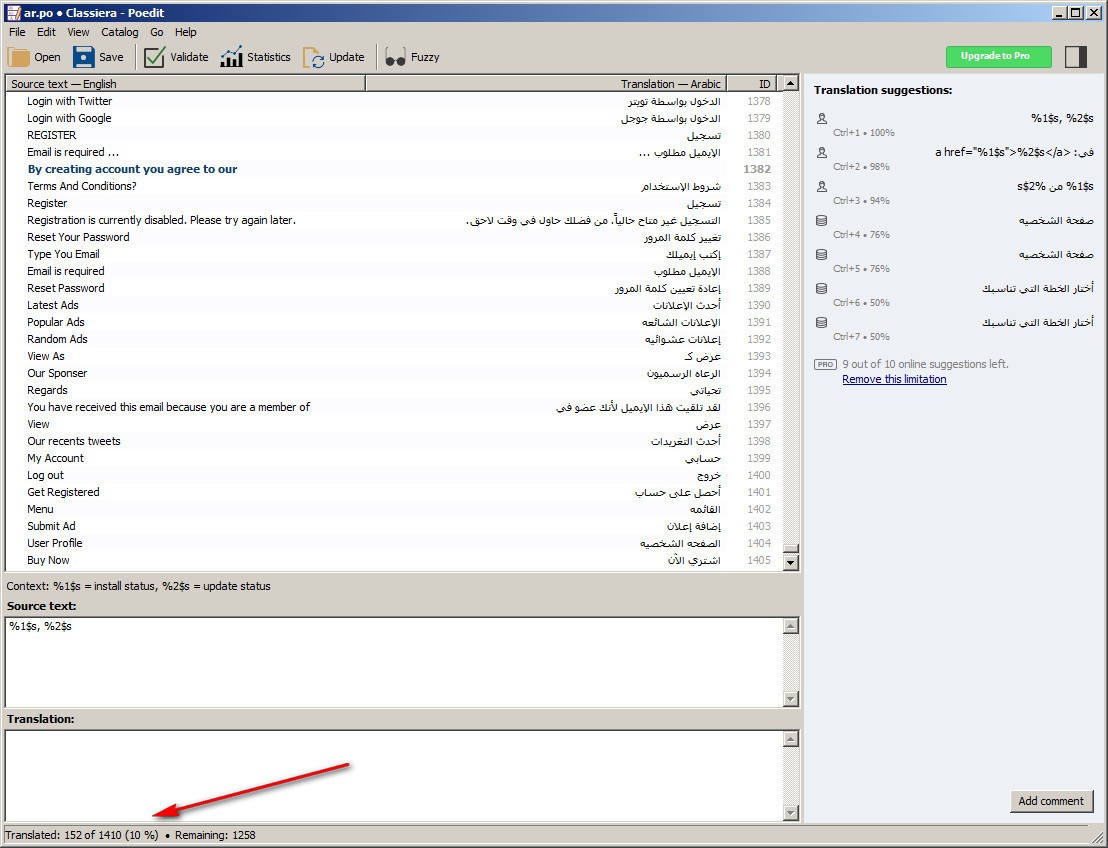Apply the '%1$s, %2$s' 100% suggestion

(x=954, y=124)
